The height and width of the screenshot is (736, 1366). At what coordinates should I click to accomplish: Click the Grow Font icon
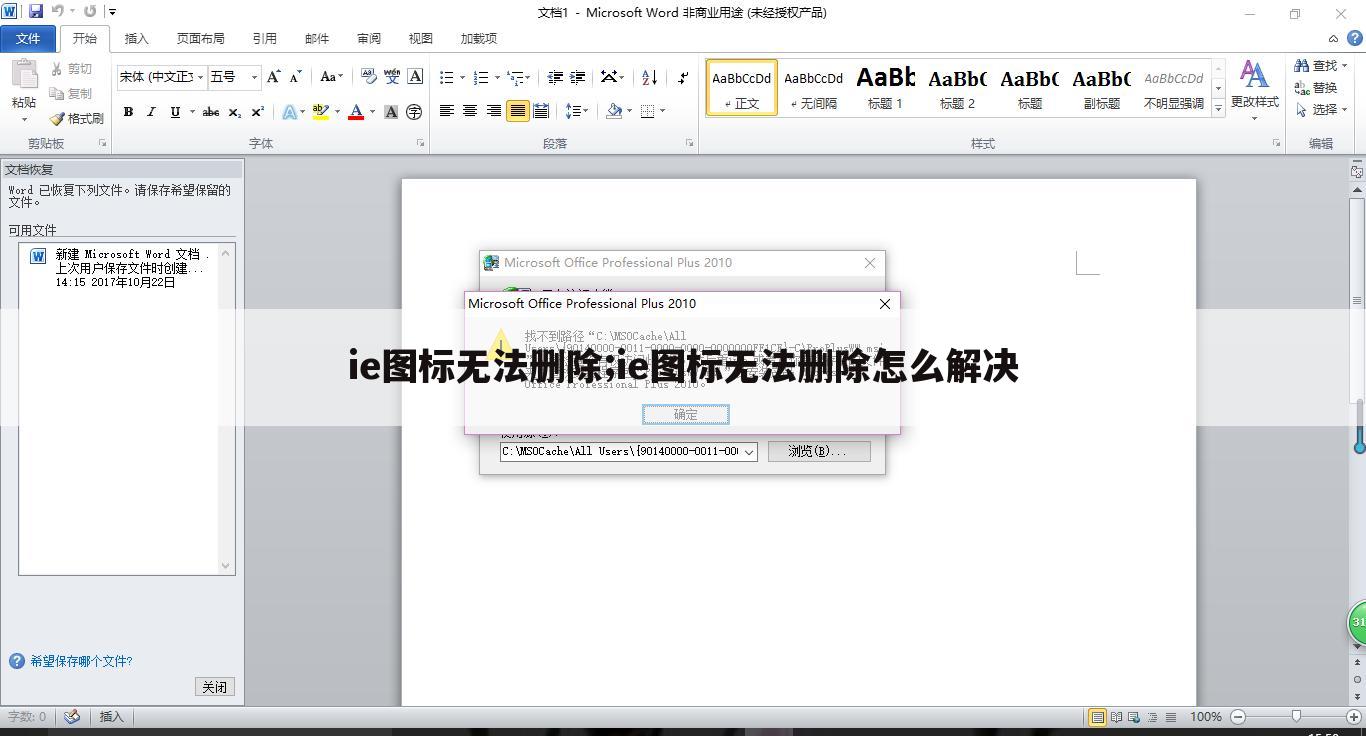273,77
